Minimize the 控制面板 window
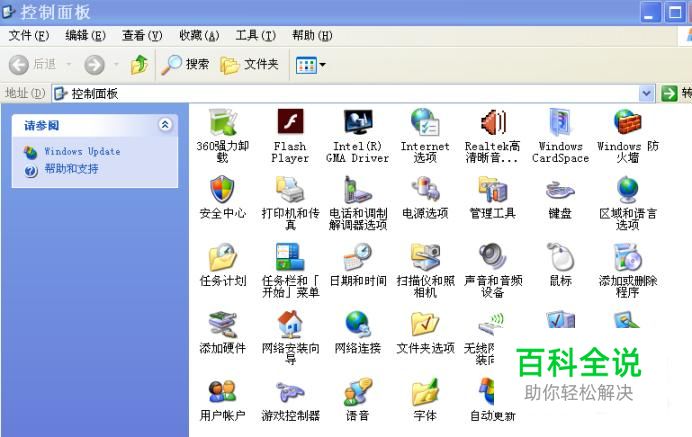 coord(651,12)
